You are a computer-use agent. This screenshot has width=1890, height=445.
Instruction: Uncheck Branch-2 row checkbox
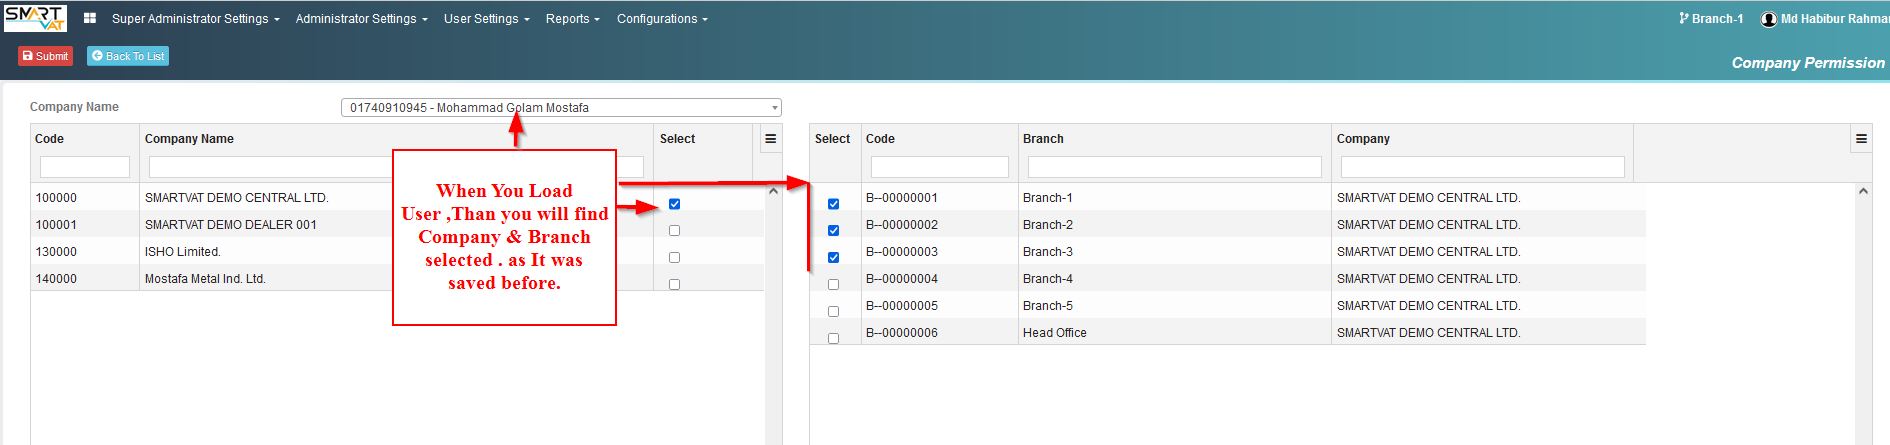coord(833,231)
